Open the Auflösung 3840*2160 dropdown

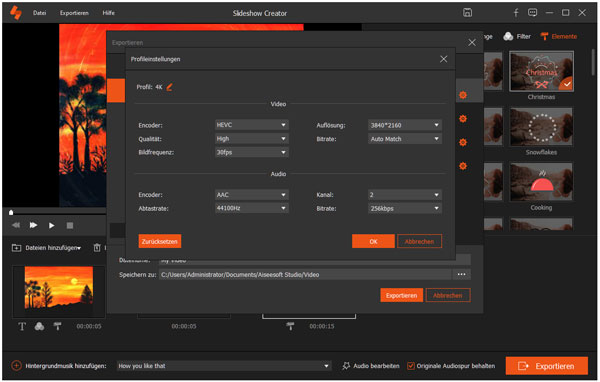[x=405, y=125]
